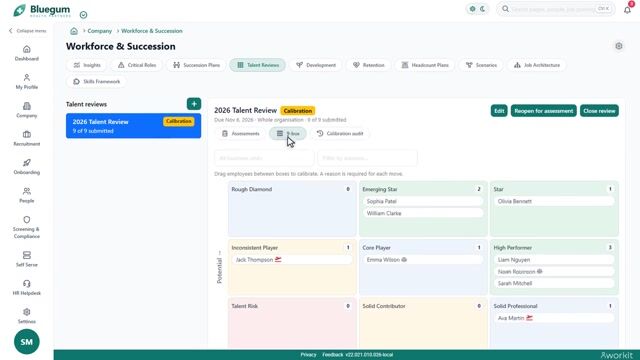Select Sophia Patel employee card
Screen dimensions: 640x360
(422, 201)
